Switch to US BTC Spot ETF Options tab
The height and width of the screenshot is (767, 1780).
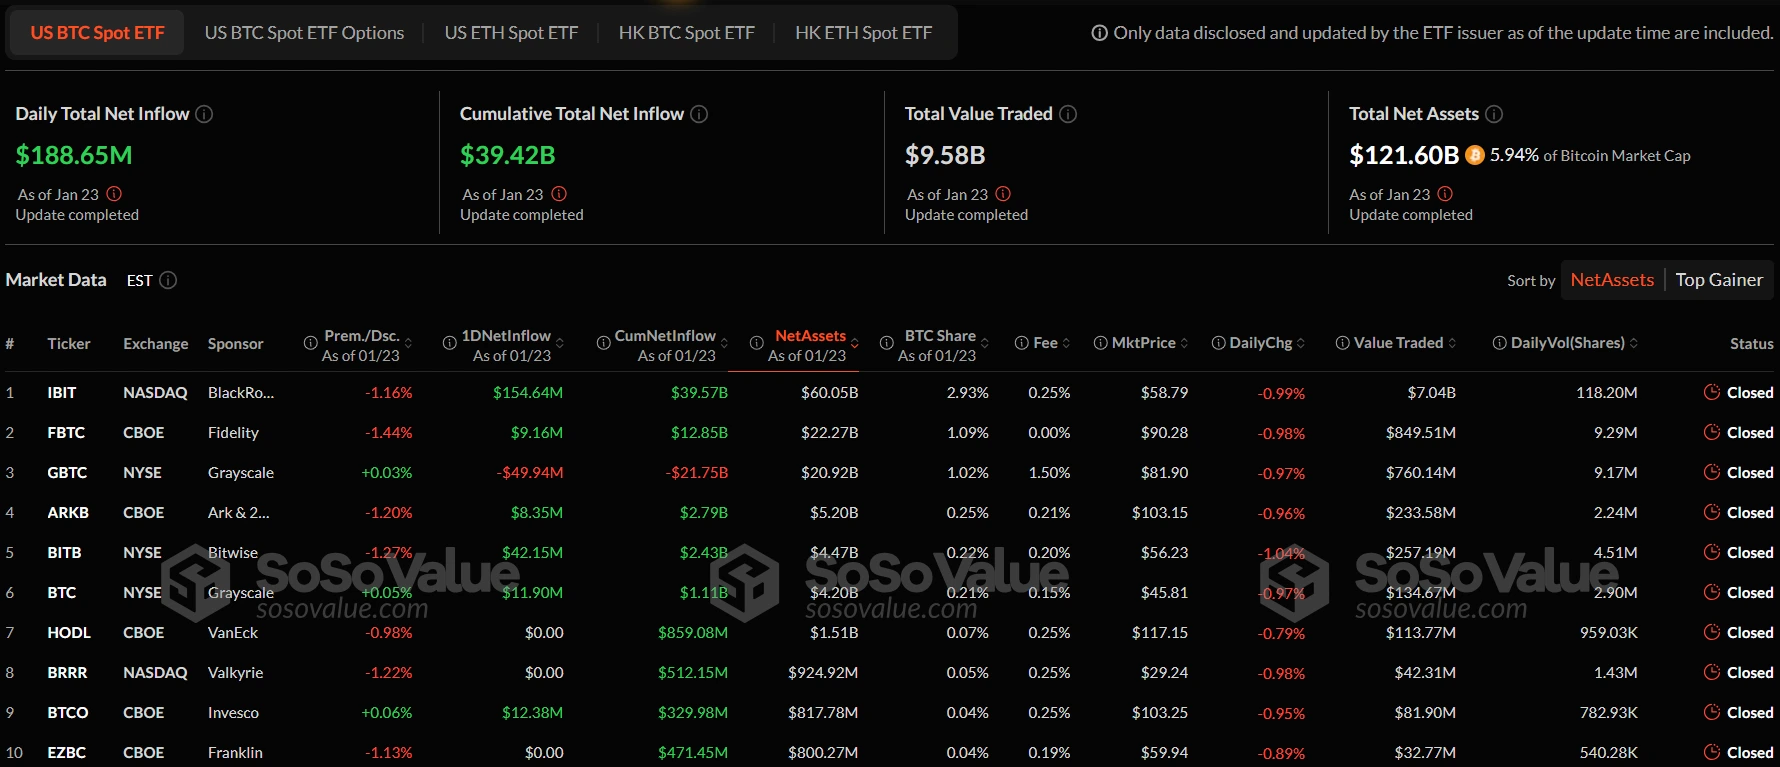click(304, 33)
